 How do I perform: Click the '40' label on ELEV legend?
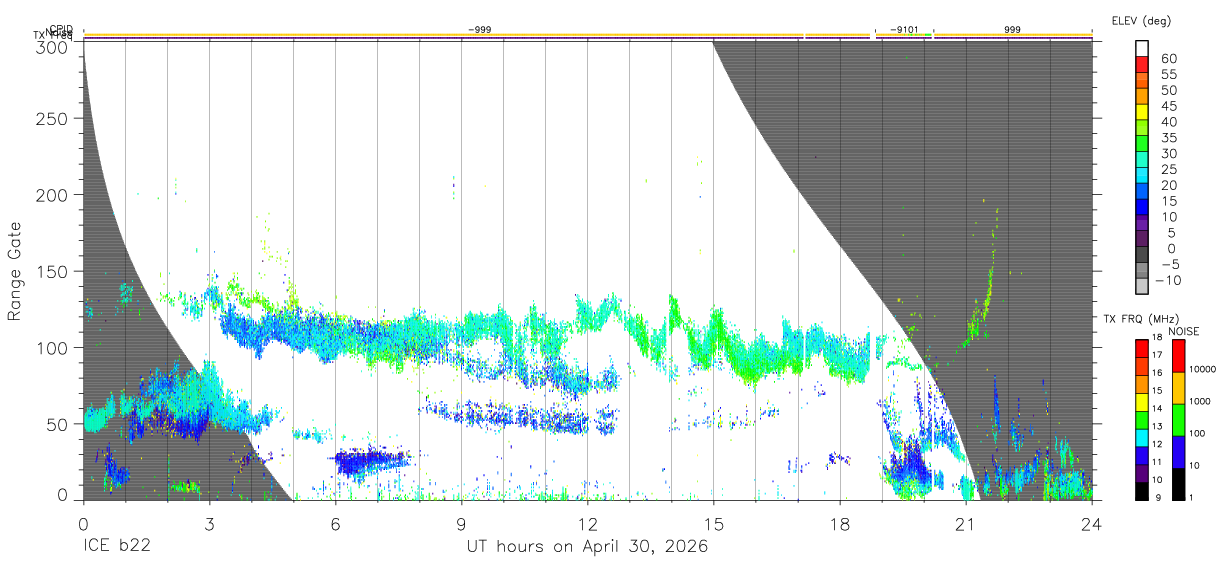point(1169,122)
